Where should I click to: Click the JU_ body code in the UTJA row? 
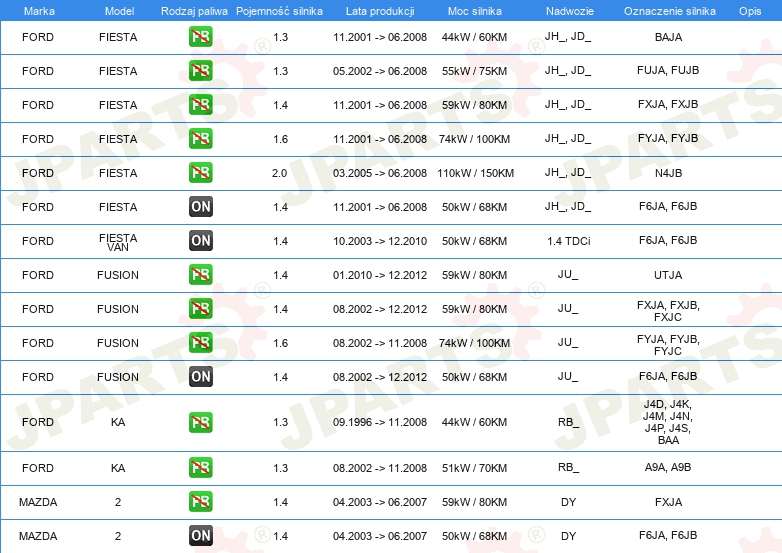click(x=568, y=274)
